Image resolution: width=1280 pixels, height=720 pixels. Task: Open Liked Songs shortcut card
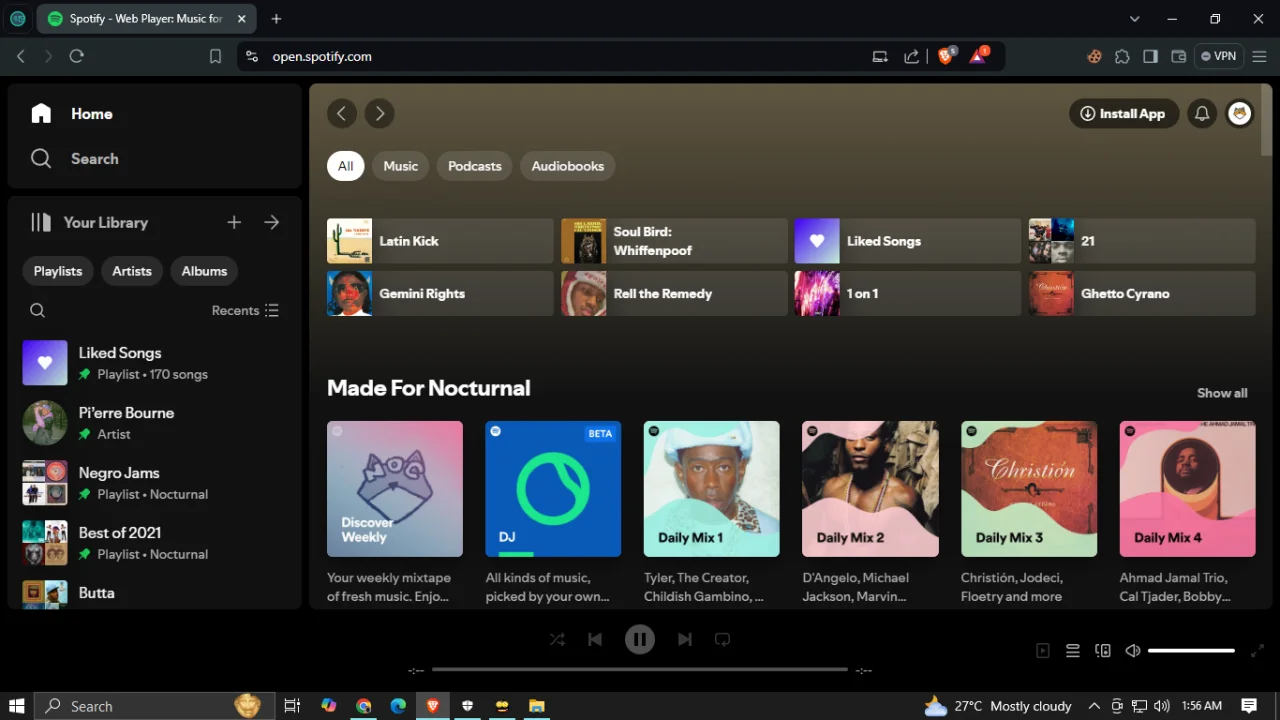coord(908,241)
